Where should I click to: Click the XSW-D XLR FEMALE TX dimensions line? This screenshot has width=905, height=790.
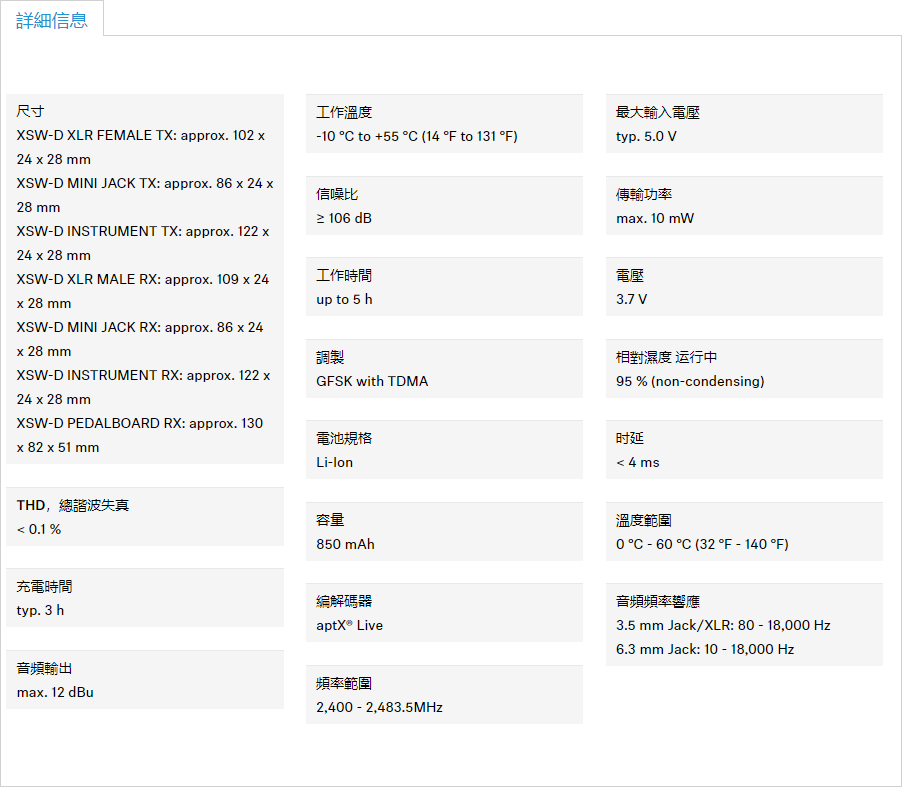[141, 147]
